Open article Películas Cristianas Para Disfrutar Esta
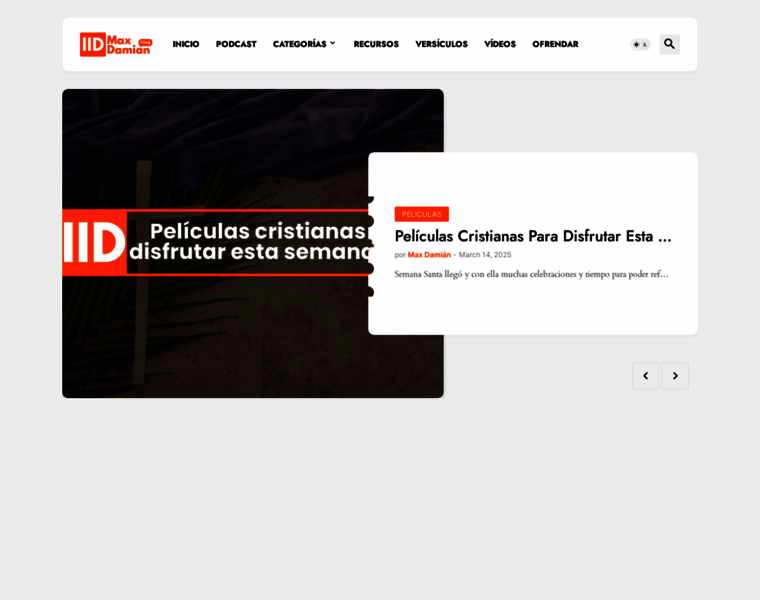This screenshot has height=600, width=760. (533, 236)
